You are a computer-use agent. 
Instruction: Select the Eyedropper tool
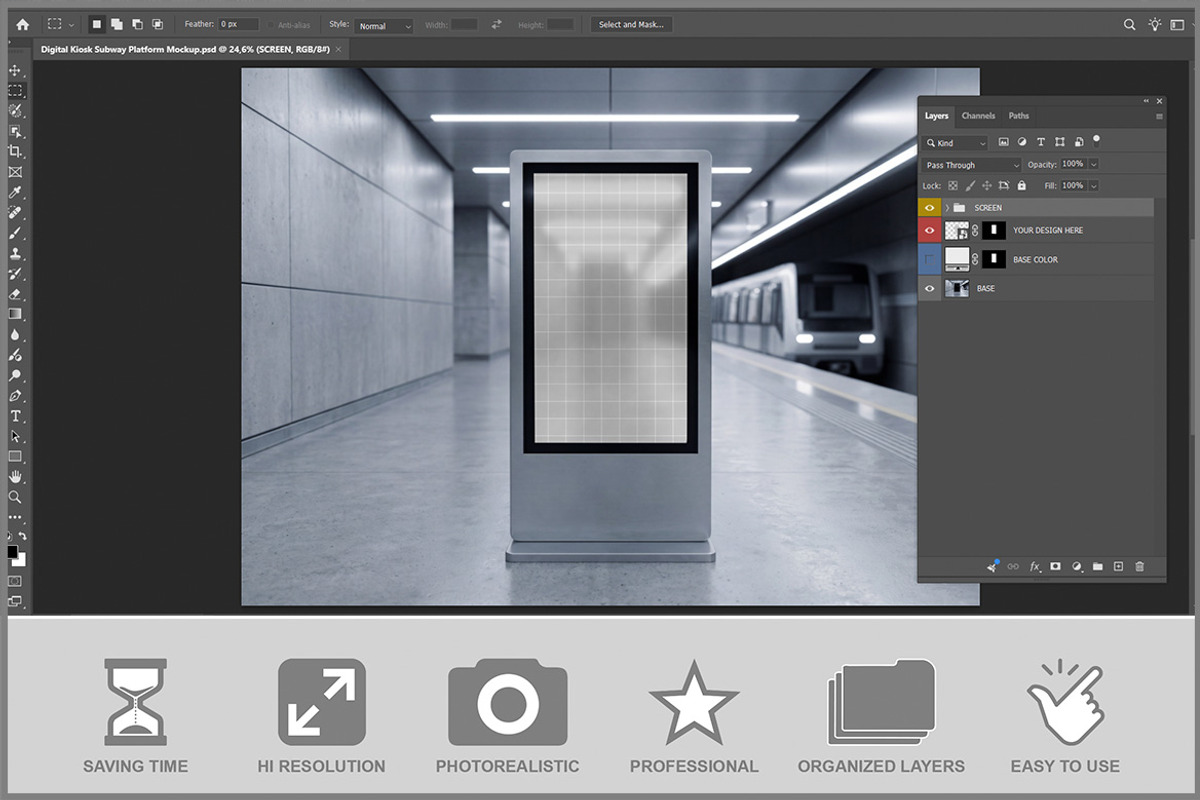pos(15,193)
